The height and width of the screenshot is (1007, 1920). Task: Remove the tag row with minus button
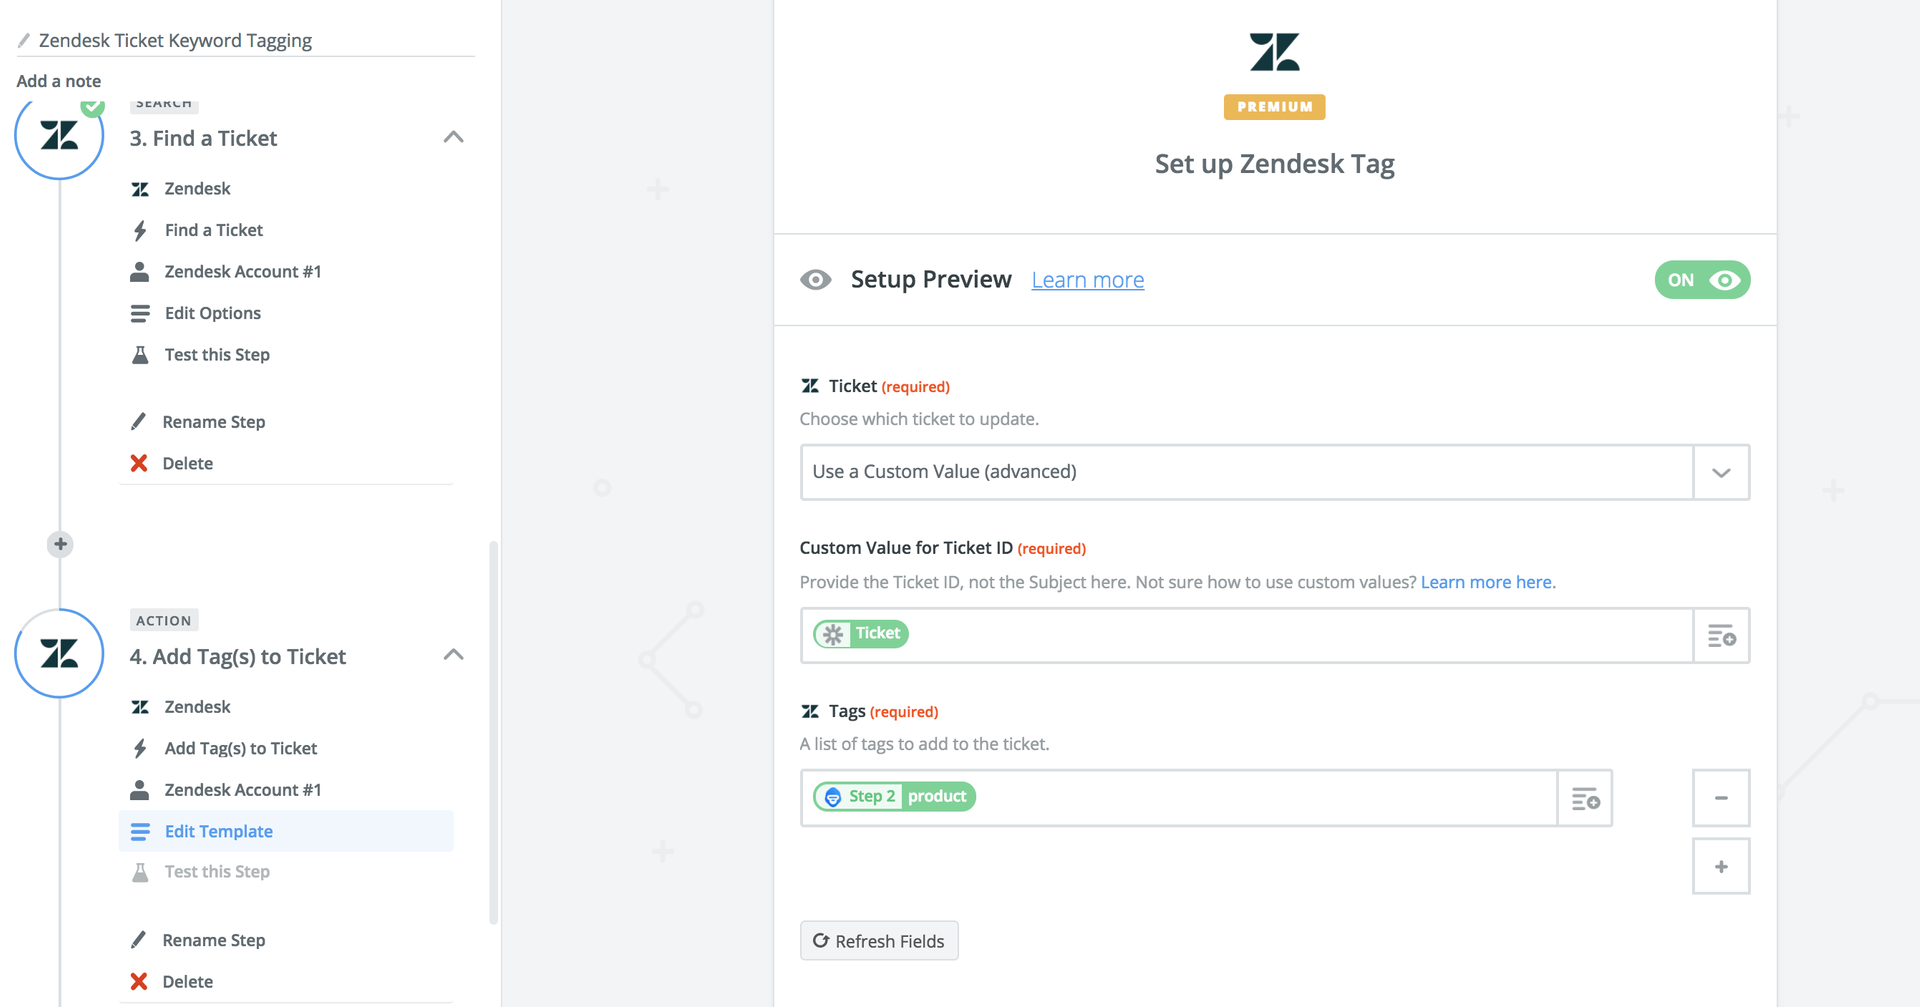(x=1721, y=798)
